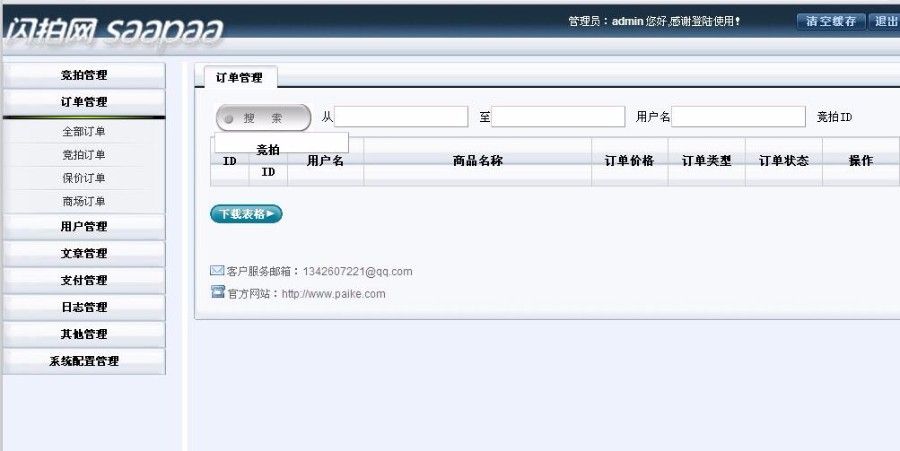Click the envelope icon beside 客户服务邮箱
Screen dimensions: 900x451
coord(217,270)
